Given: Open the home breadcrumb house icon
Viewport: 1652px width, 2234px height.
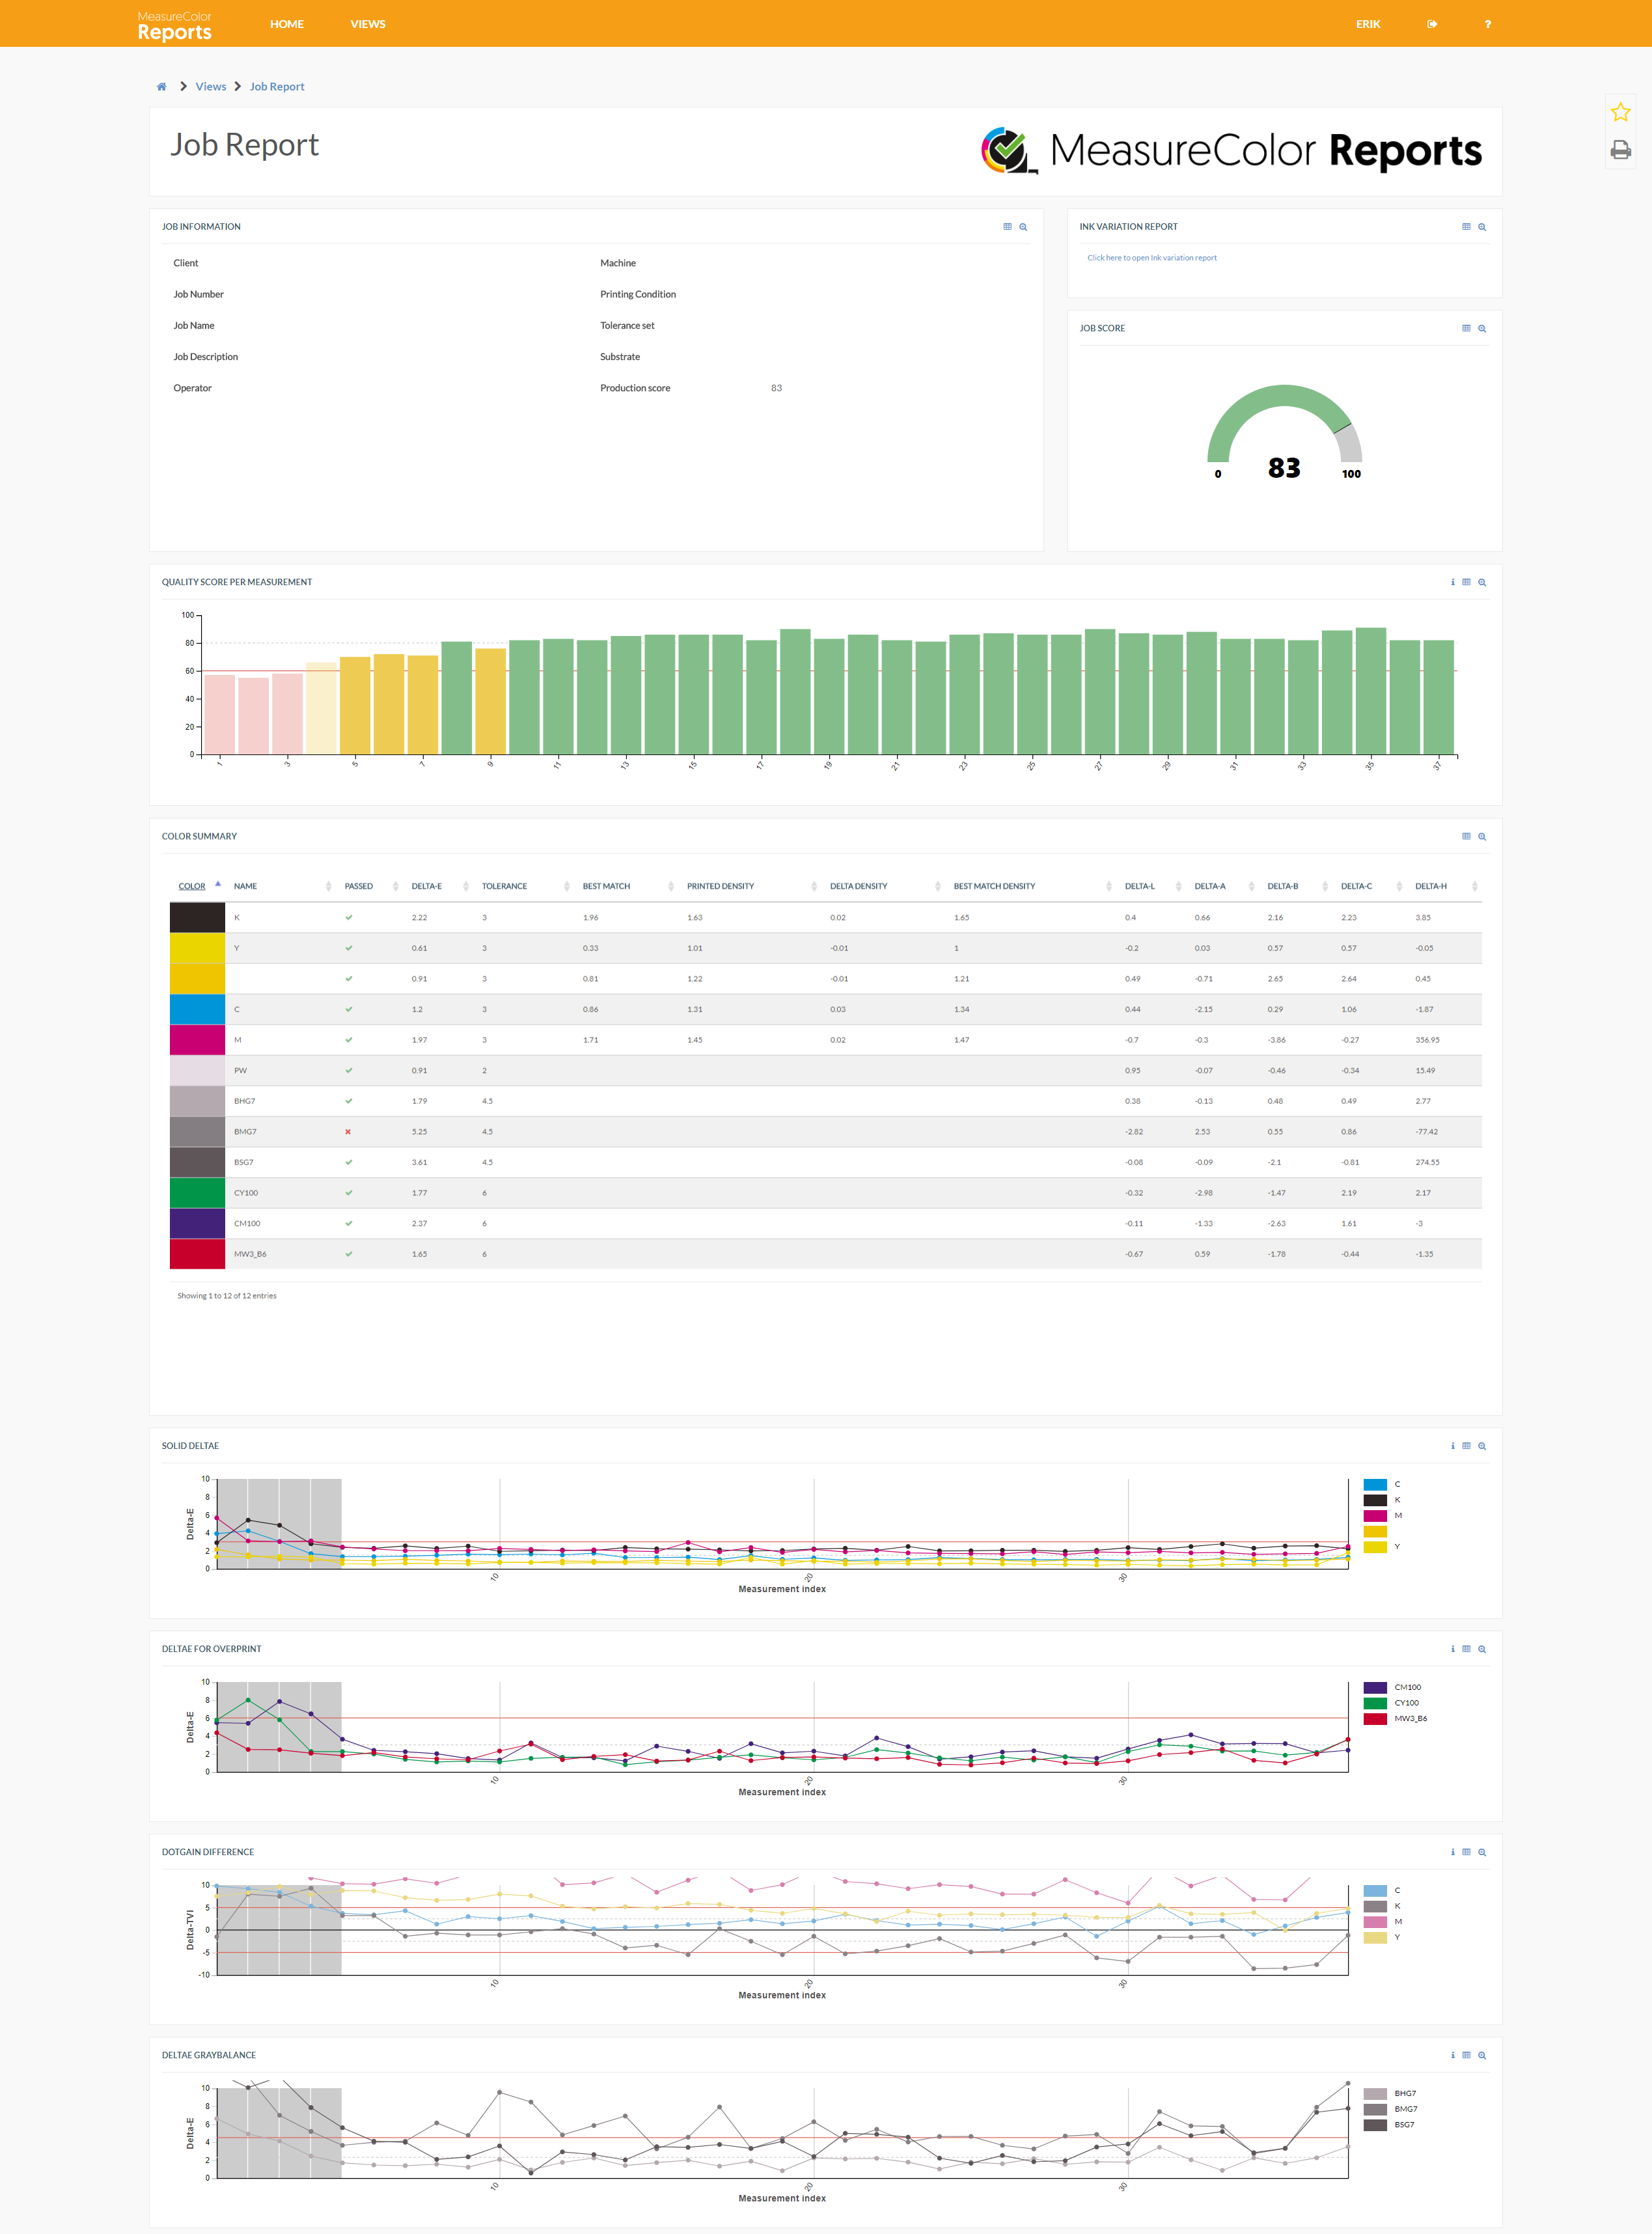Looking at the screenshot, I should pos(161,86).
